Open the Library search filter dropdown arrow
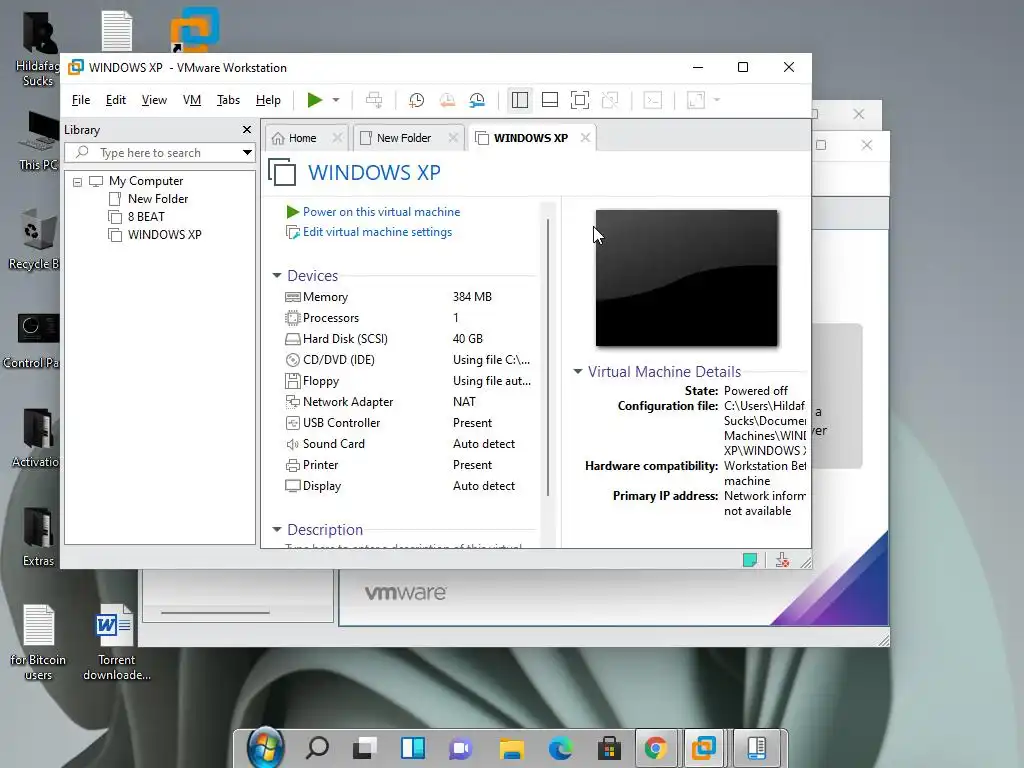 [248, 153]
